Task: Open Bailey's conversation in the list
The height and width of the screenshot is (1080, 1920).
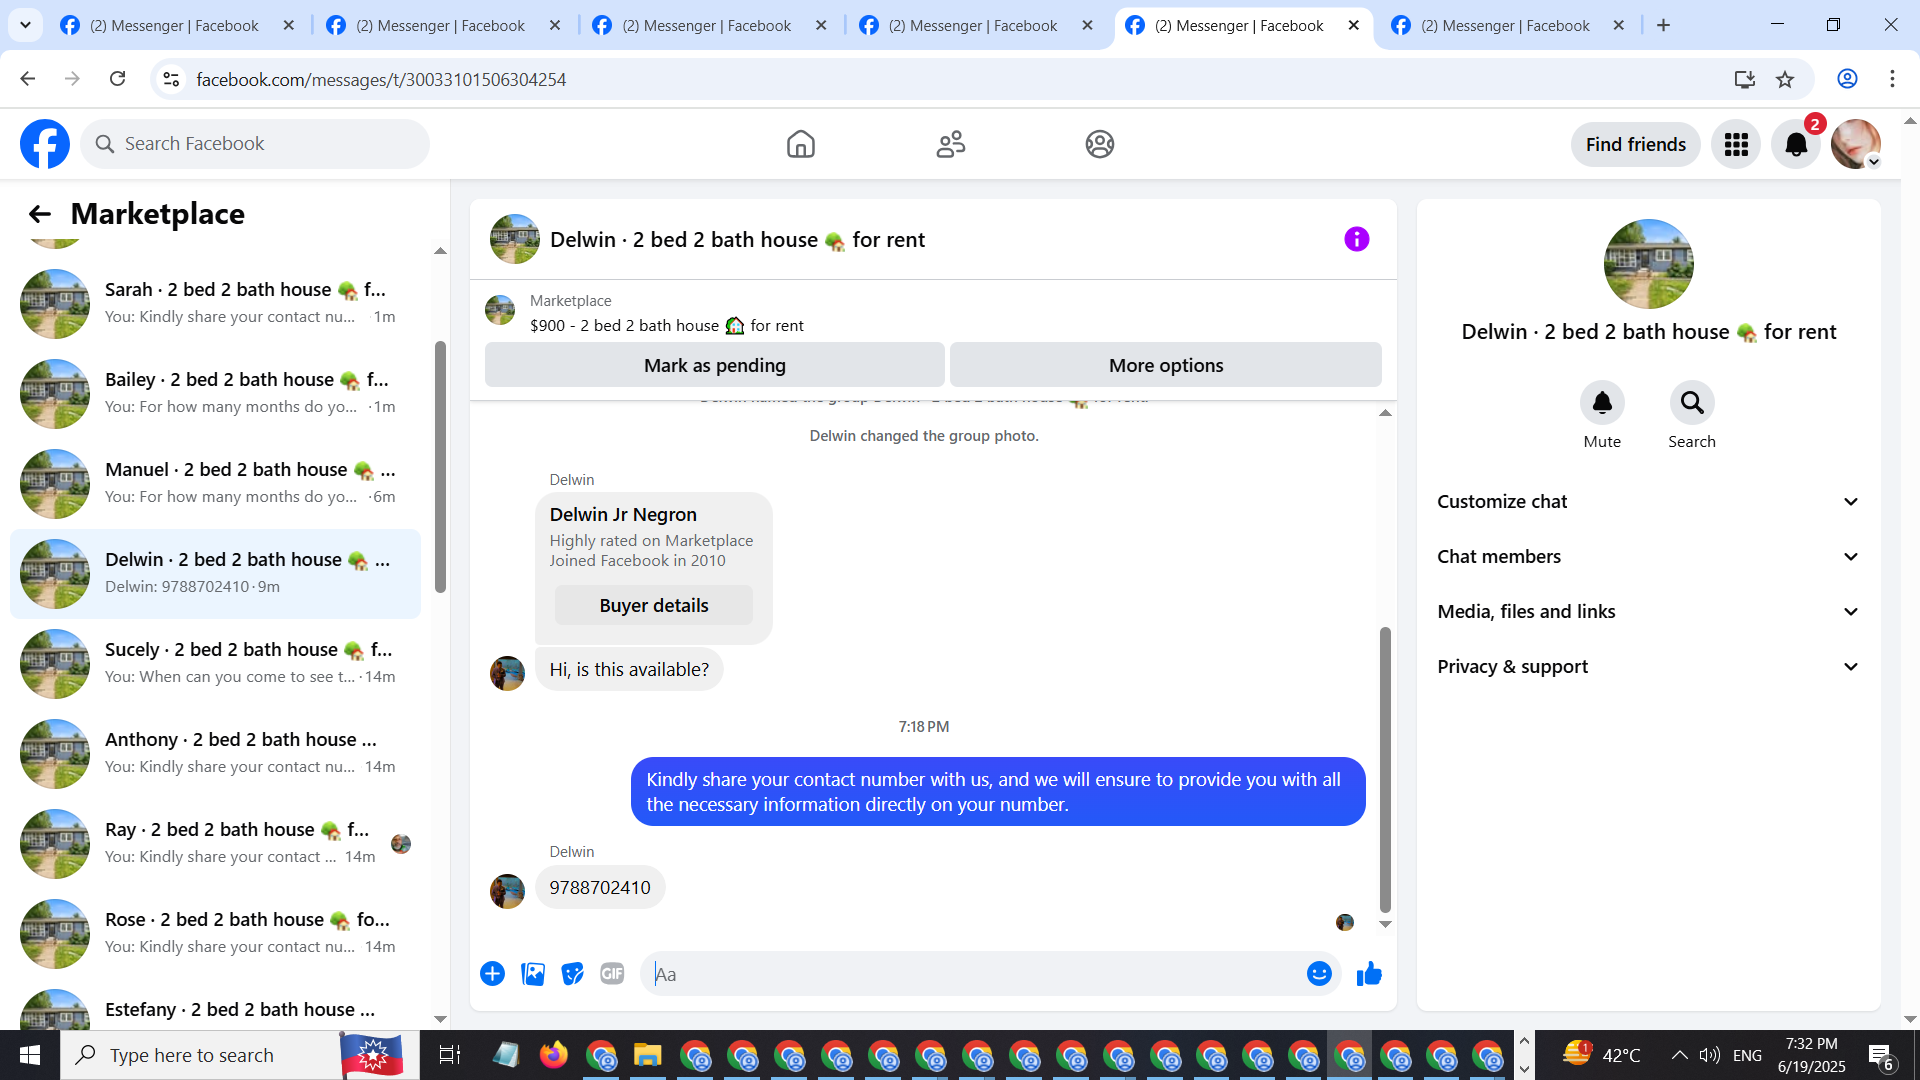Action: (x=215, y=394)
